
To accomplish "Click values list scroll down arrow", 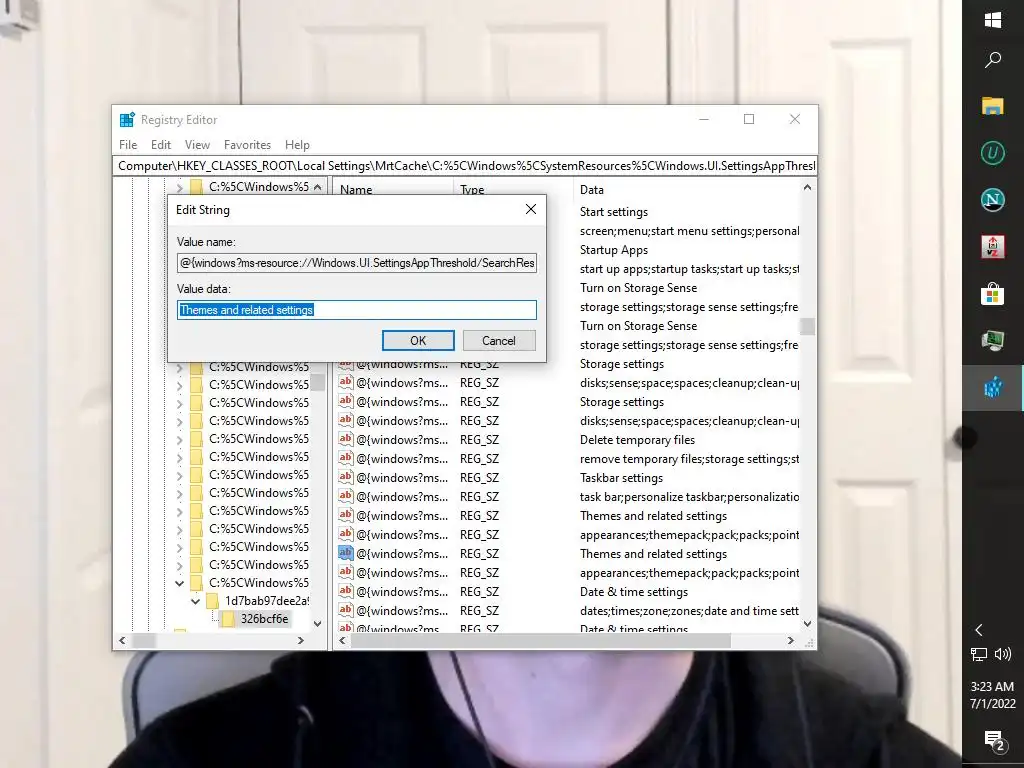I will click(x=807, y=624).
